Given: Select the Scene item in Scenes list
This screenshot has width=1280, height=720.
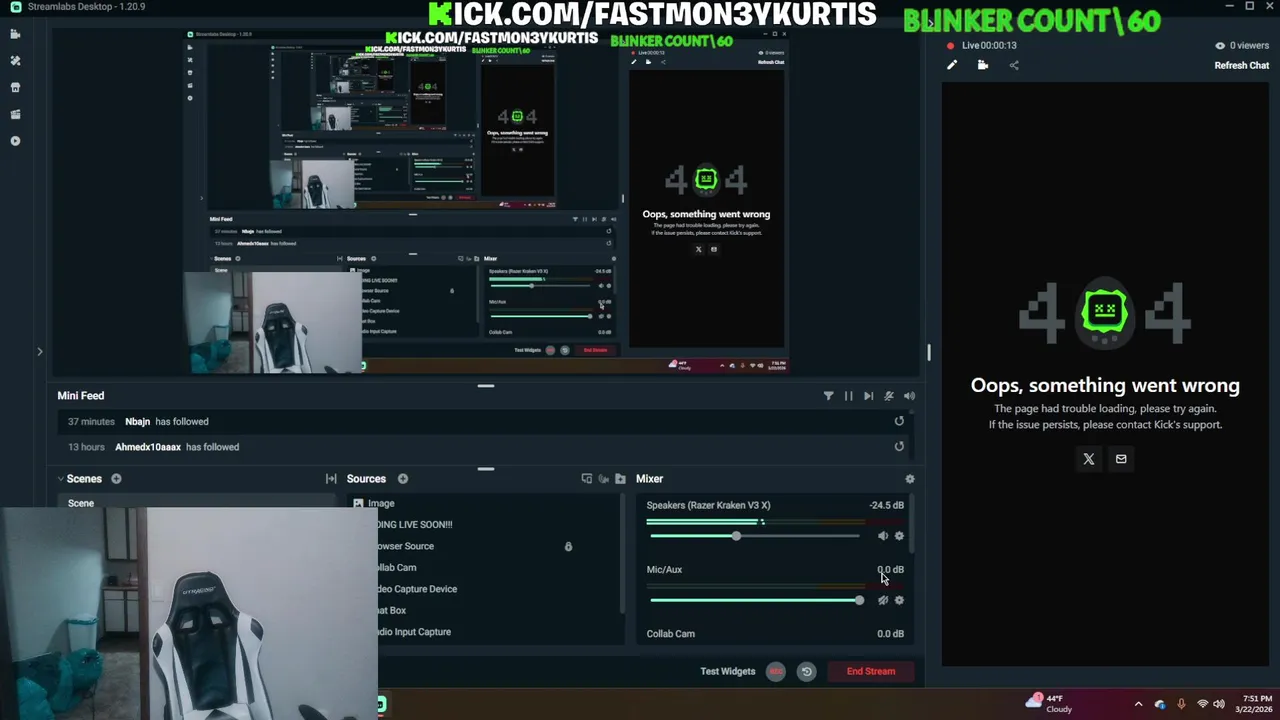Looking at the screenshot, I should (x=195, y=503).
